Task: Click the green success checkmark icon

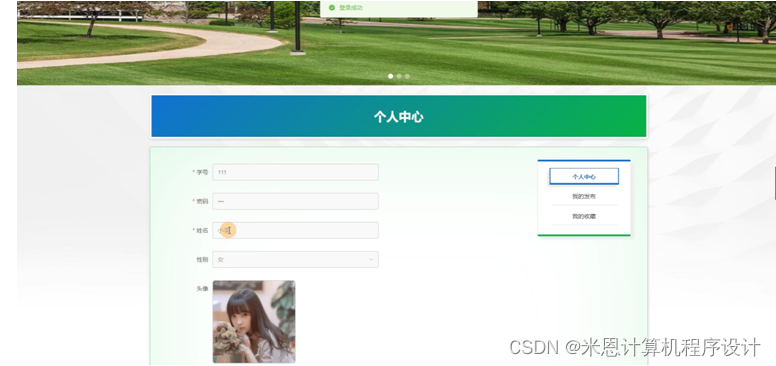Action: pos(332,7)
